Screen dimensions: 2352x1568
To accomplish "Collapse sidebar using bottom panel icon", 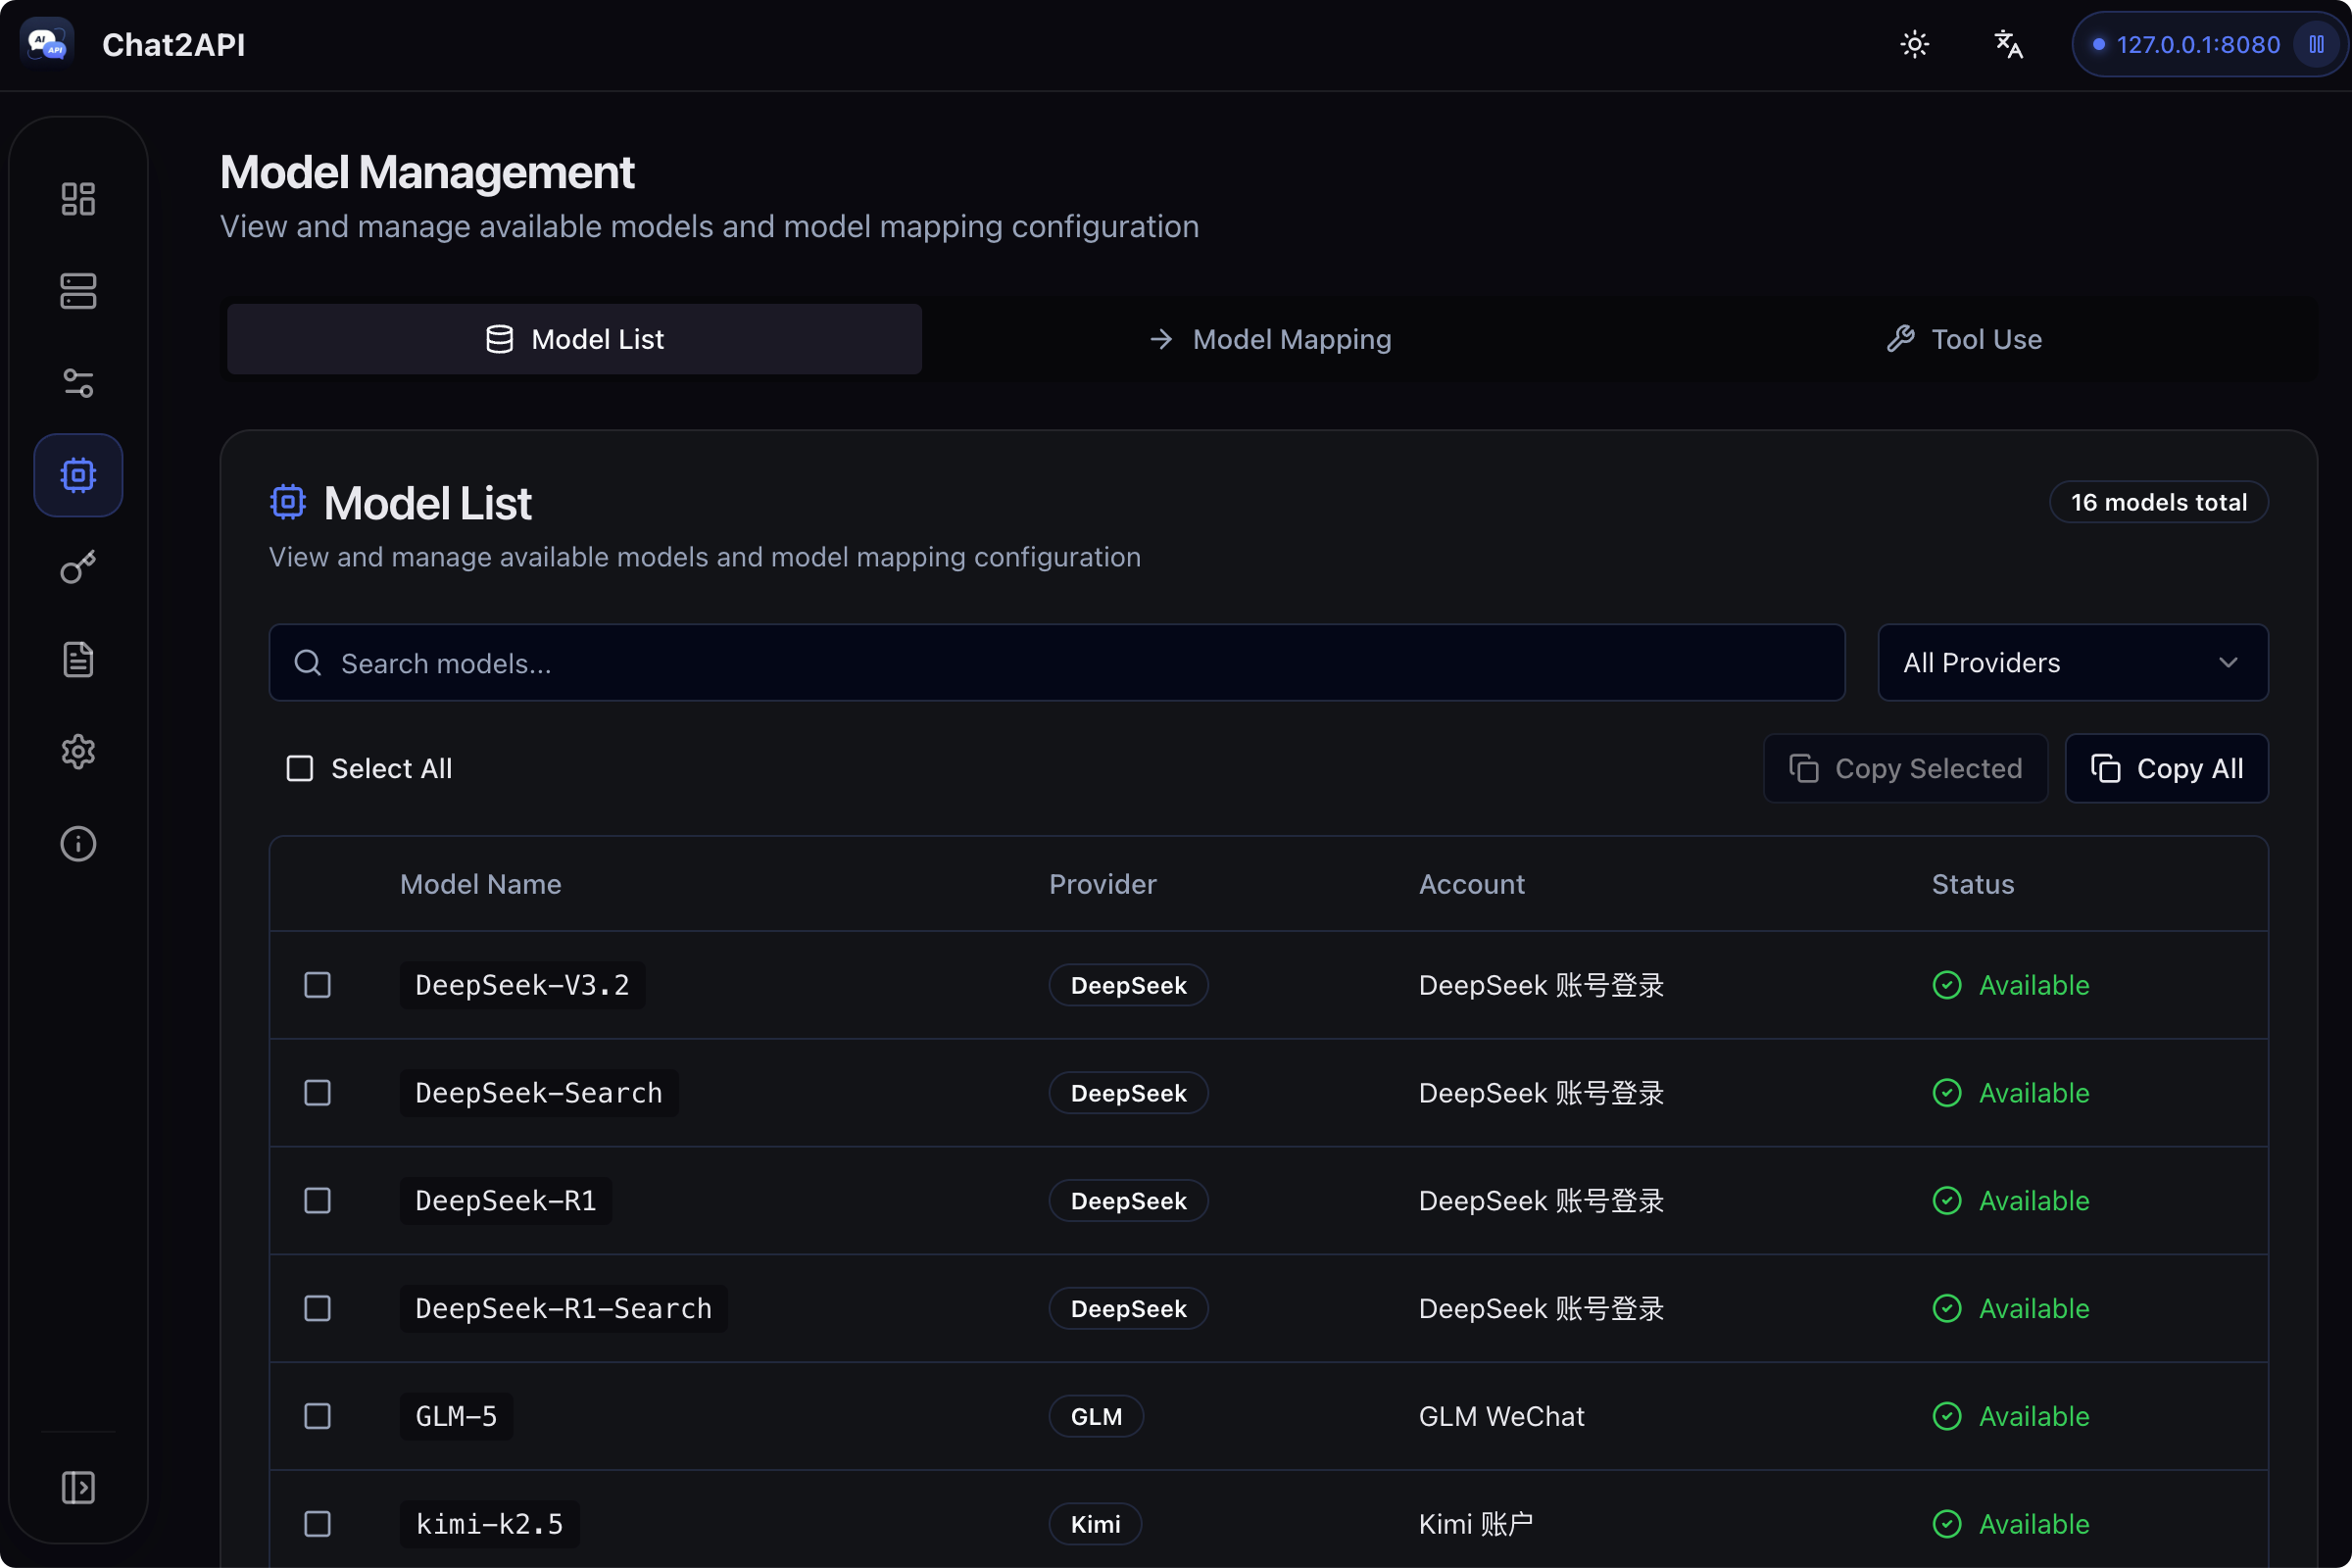I will click(x=78, y=1487).
